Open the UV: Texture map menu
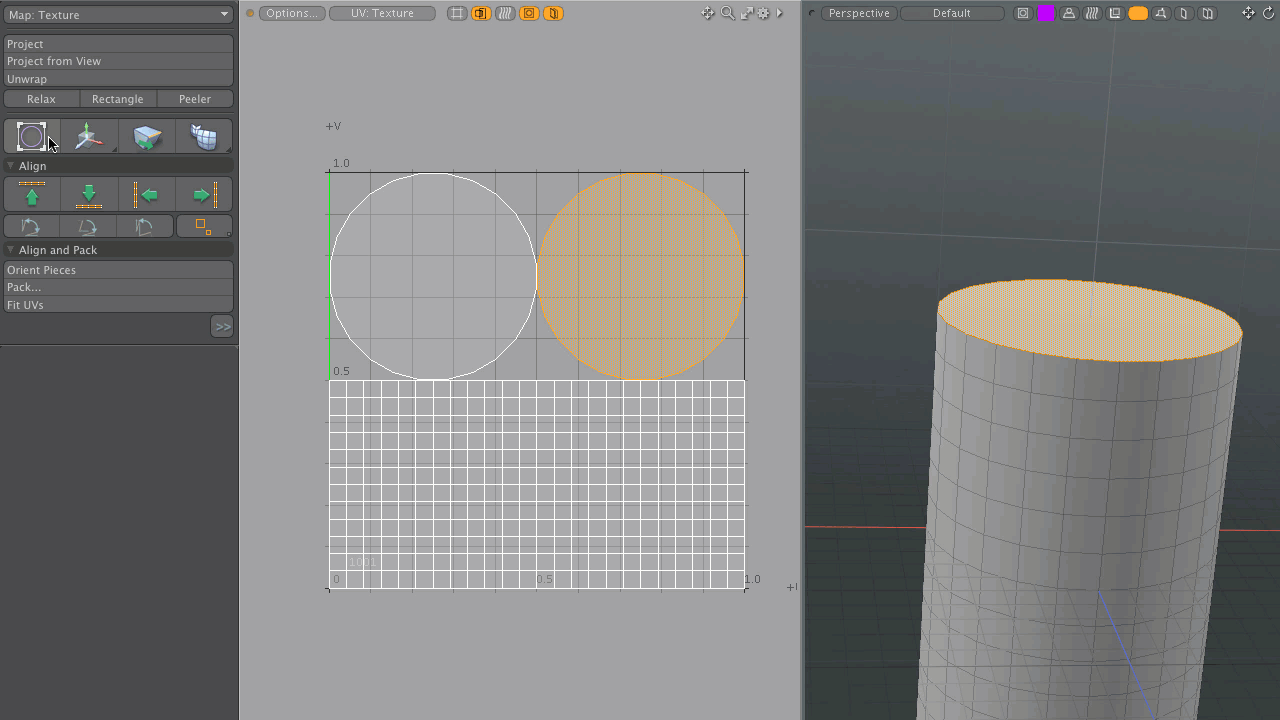The height and width of the screenshot is (720, 1280). pos(382,13)
